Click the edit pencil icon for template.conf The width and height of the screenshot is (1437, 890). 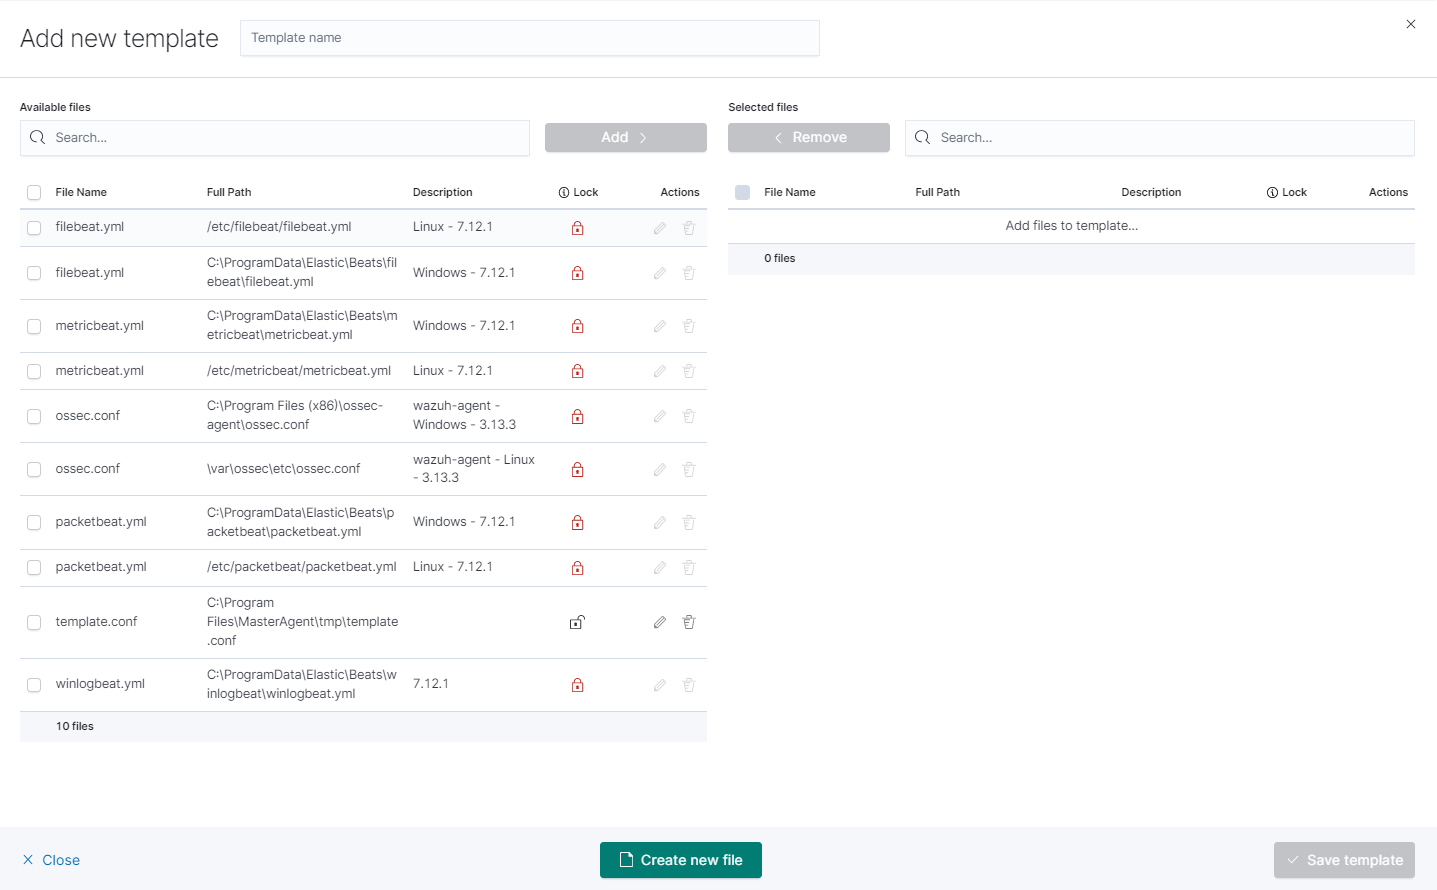[660, 622]
